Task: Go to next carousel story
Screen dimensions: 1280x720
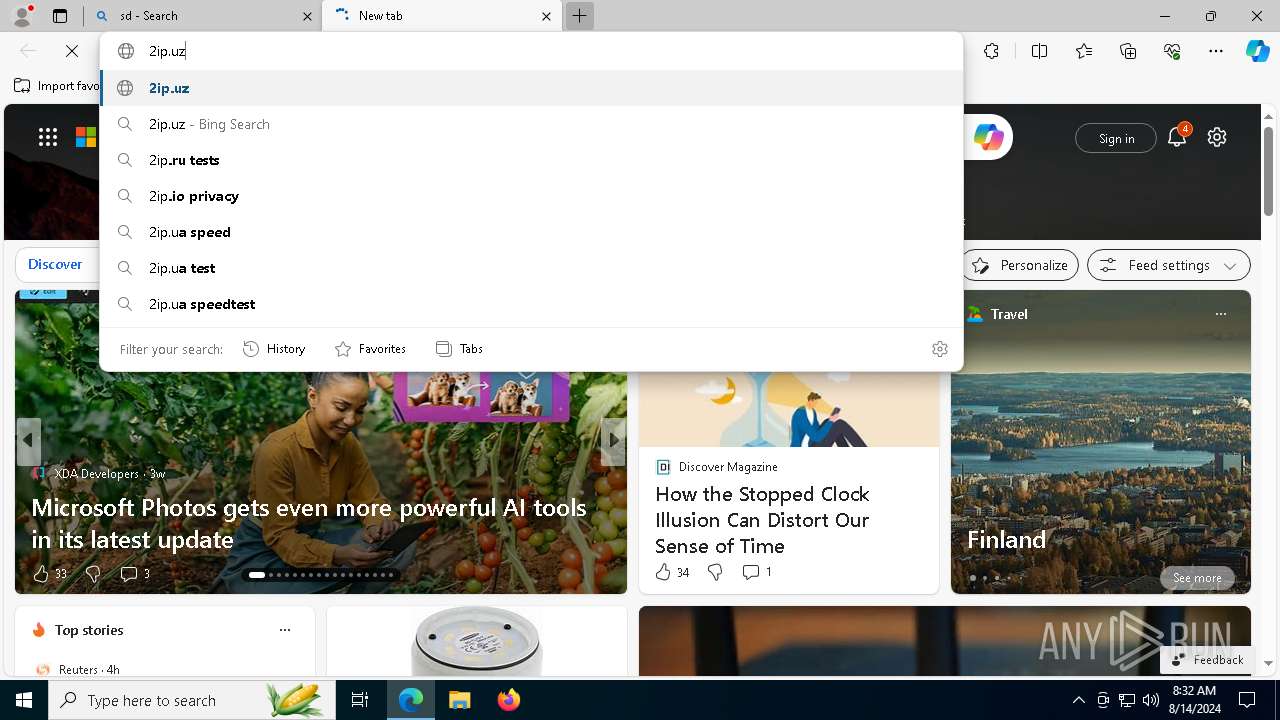Action: coord(613,440)
